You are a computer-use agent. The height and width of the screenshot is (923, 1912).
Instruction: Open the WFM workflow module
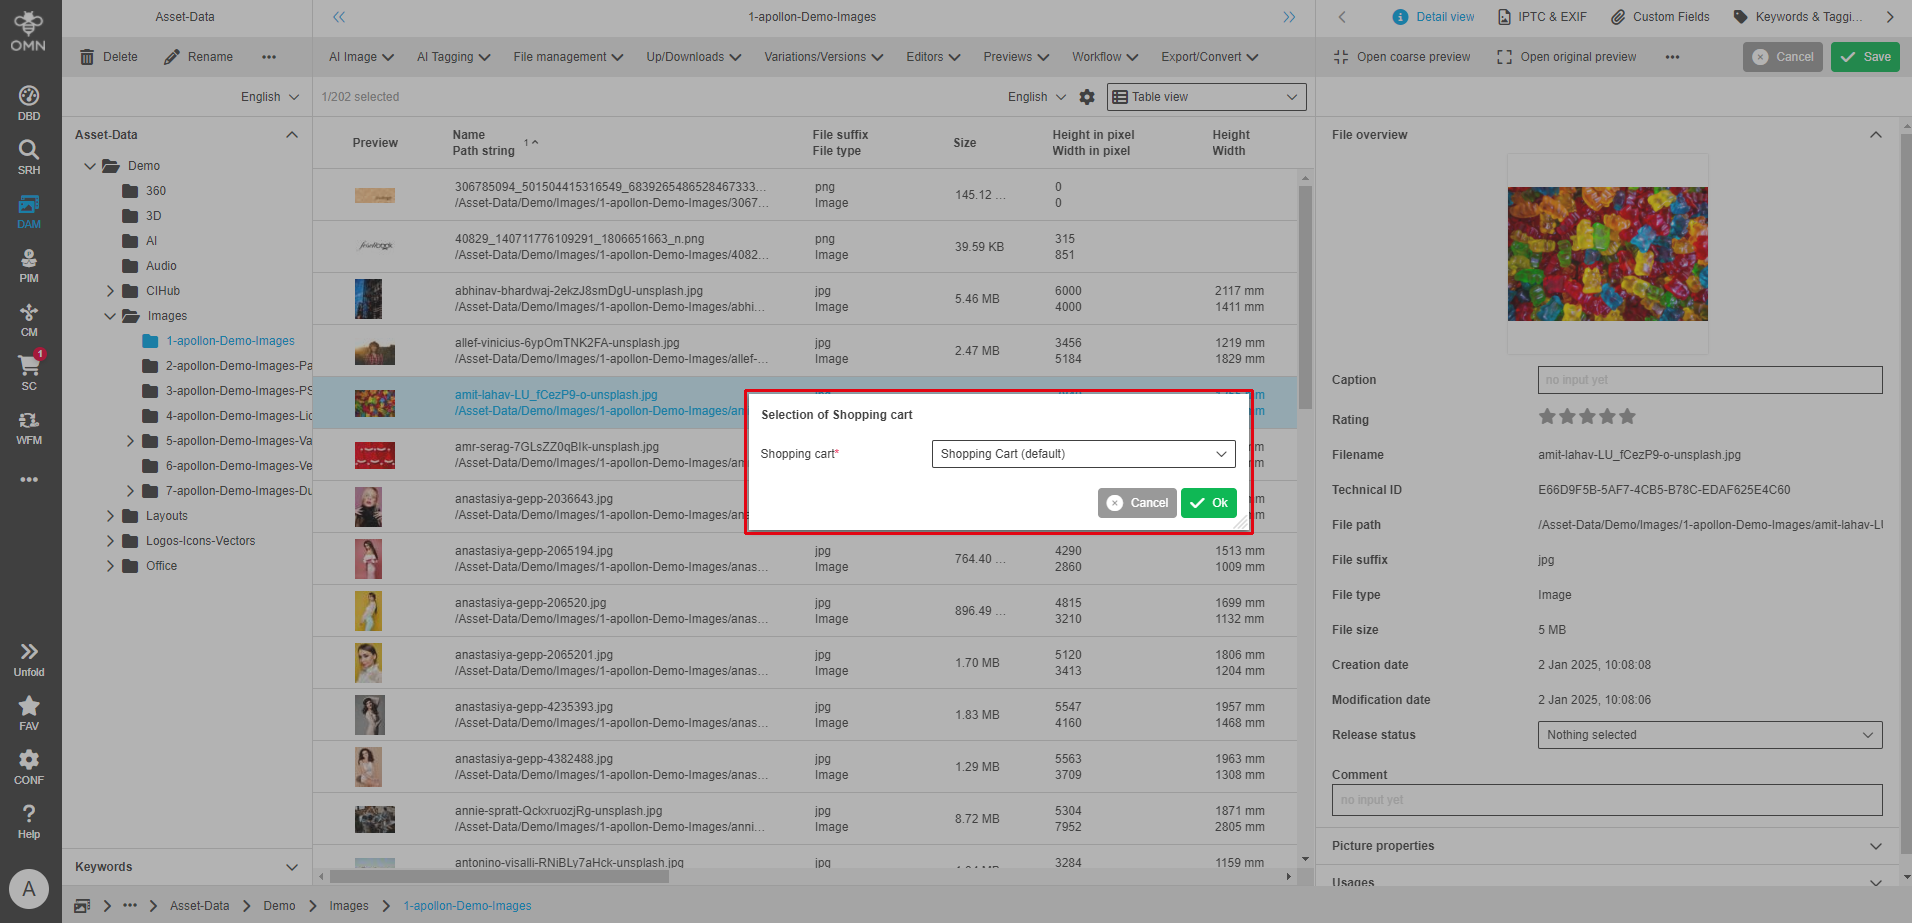29,427
